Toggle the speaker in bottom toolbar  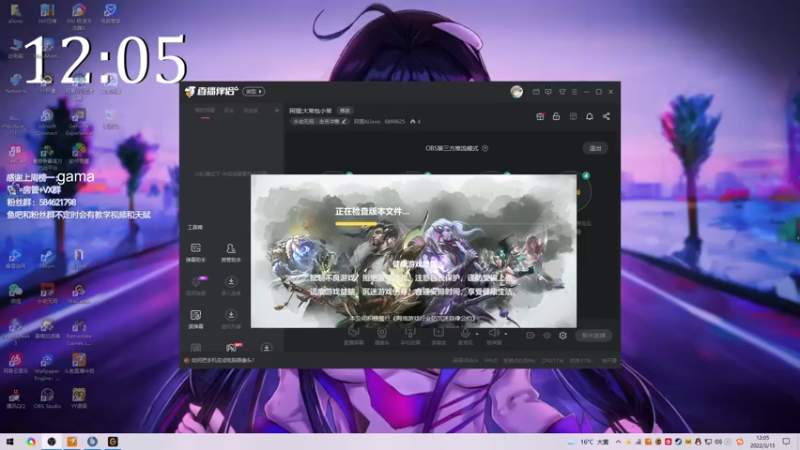(x=493, y=335)
